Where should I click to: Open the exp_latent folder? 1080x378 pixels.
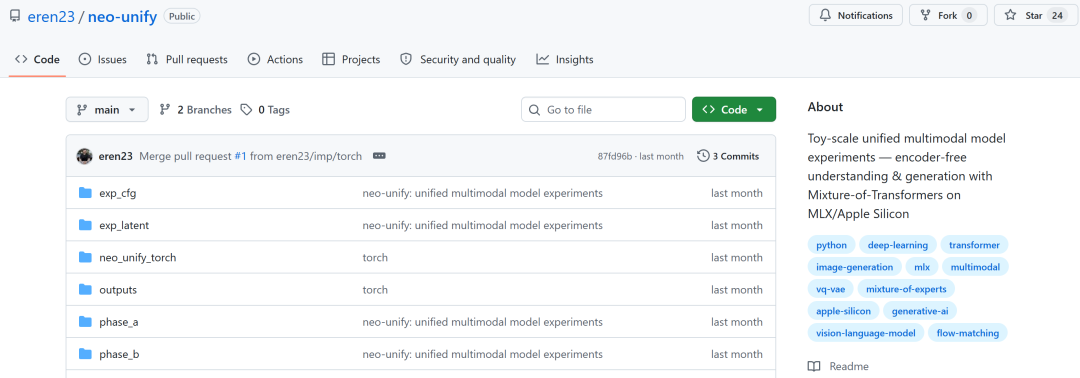coord(124,225)
